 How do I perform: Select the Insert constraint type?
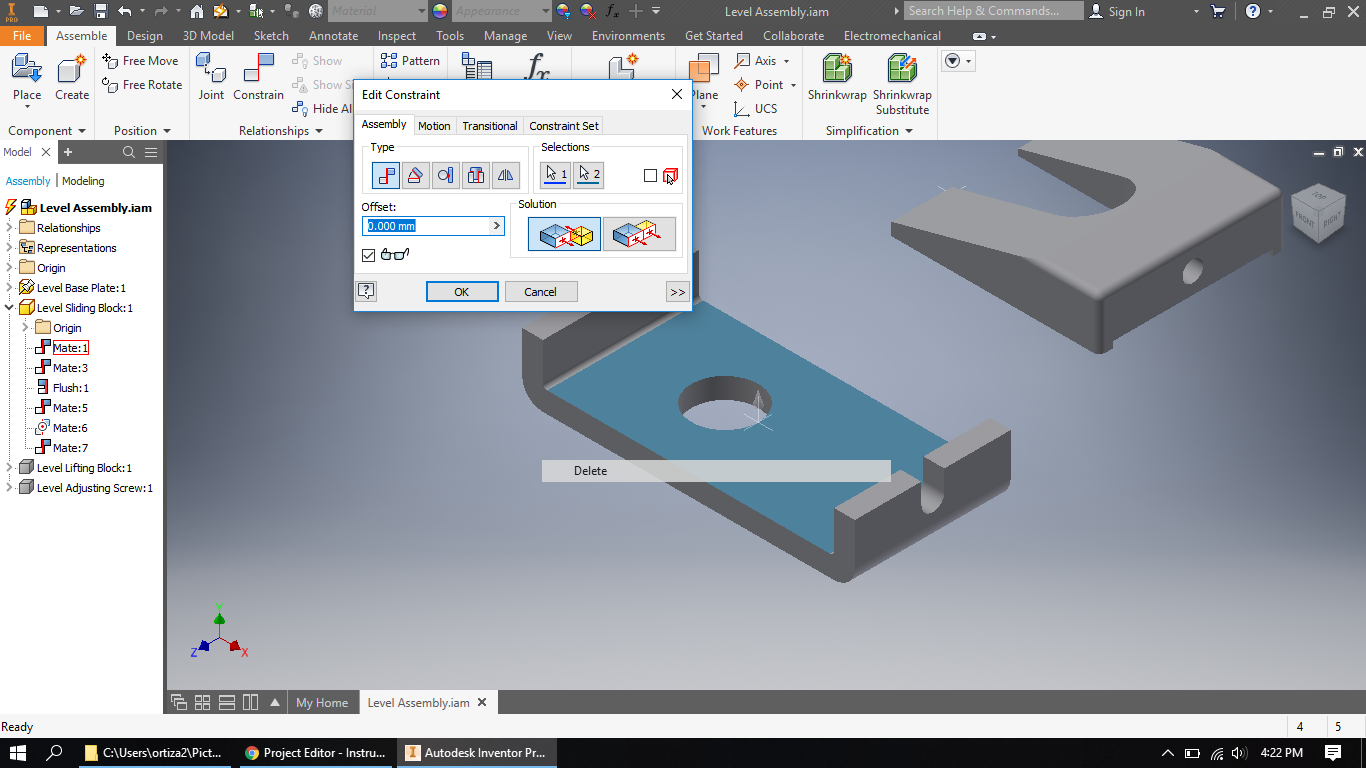(x=476, y=175)
